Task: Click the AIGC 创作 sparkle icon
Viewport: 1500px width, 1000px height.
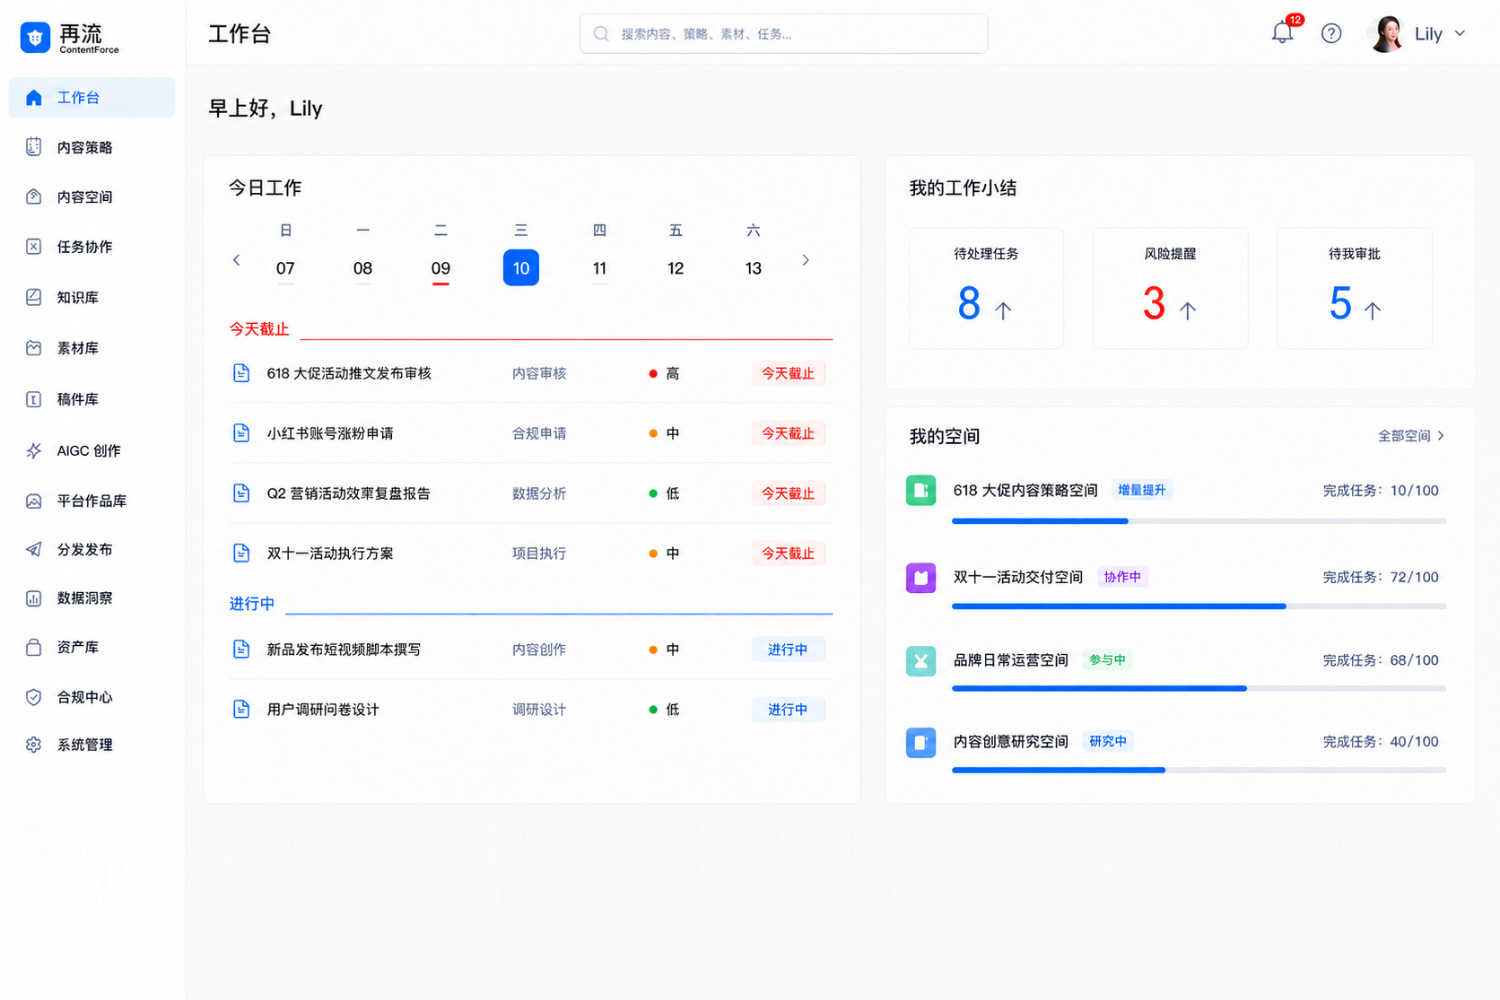Action: point(34,450)
